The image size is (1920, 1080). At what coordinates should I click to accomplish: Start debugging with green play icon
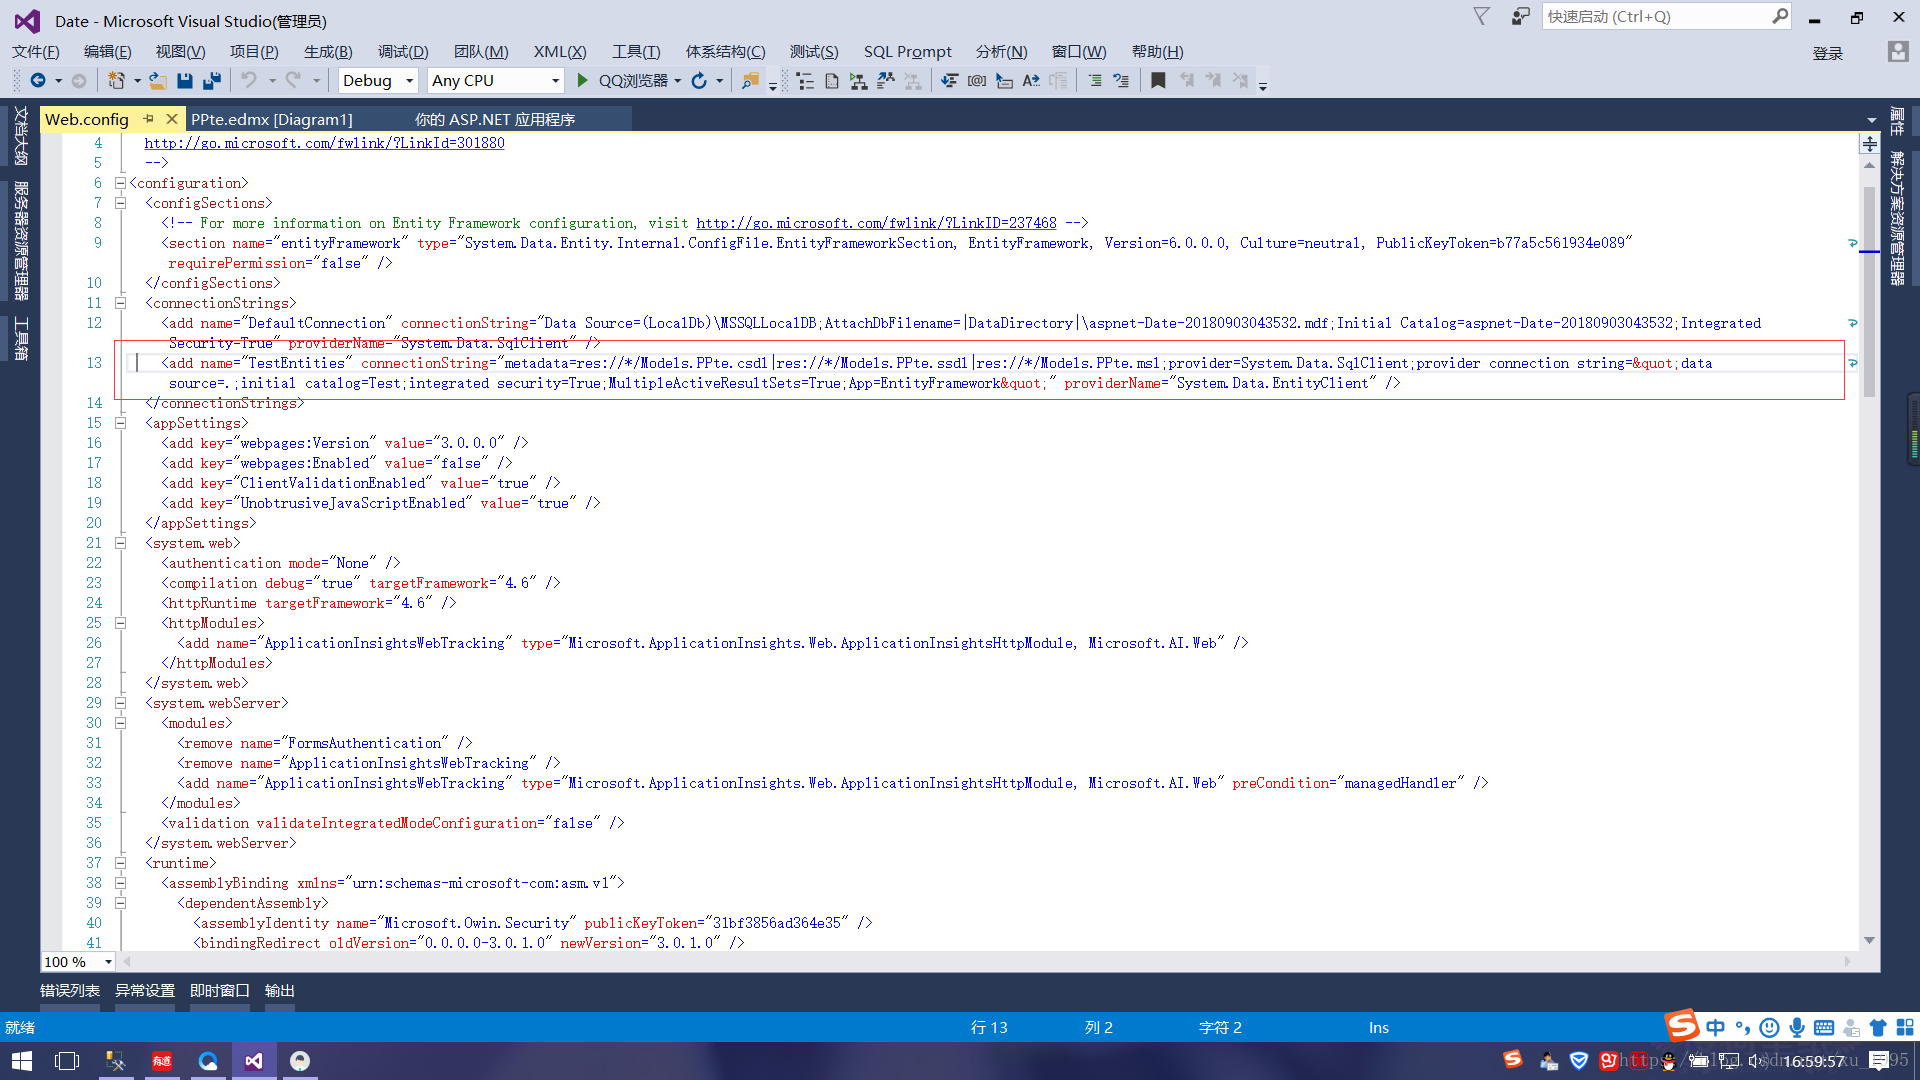click(x=583, y=81)
